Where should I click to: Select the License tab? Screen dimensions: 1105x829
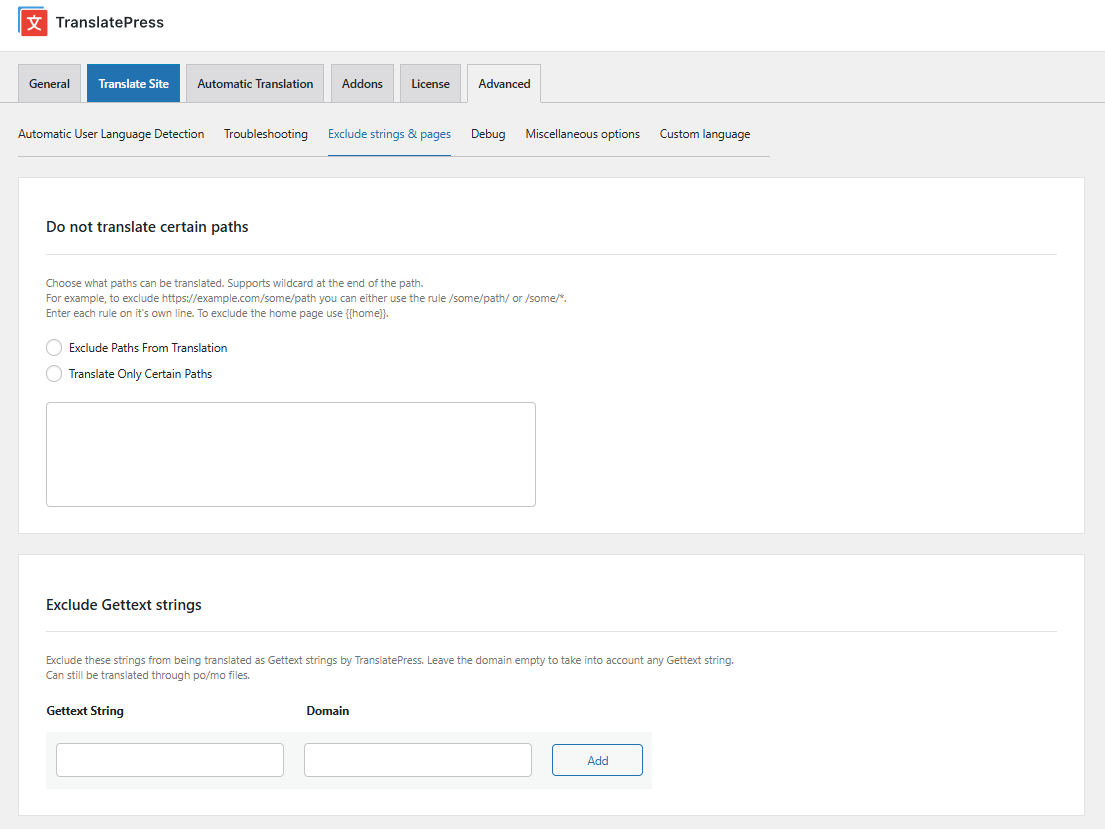click(x=430, y=84)
